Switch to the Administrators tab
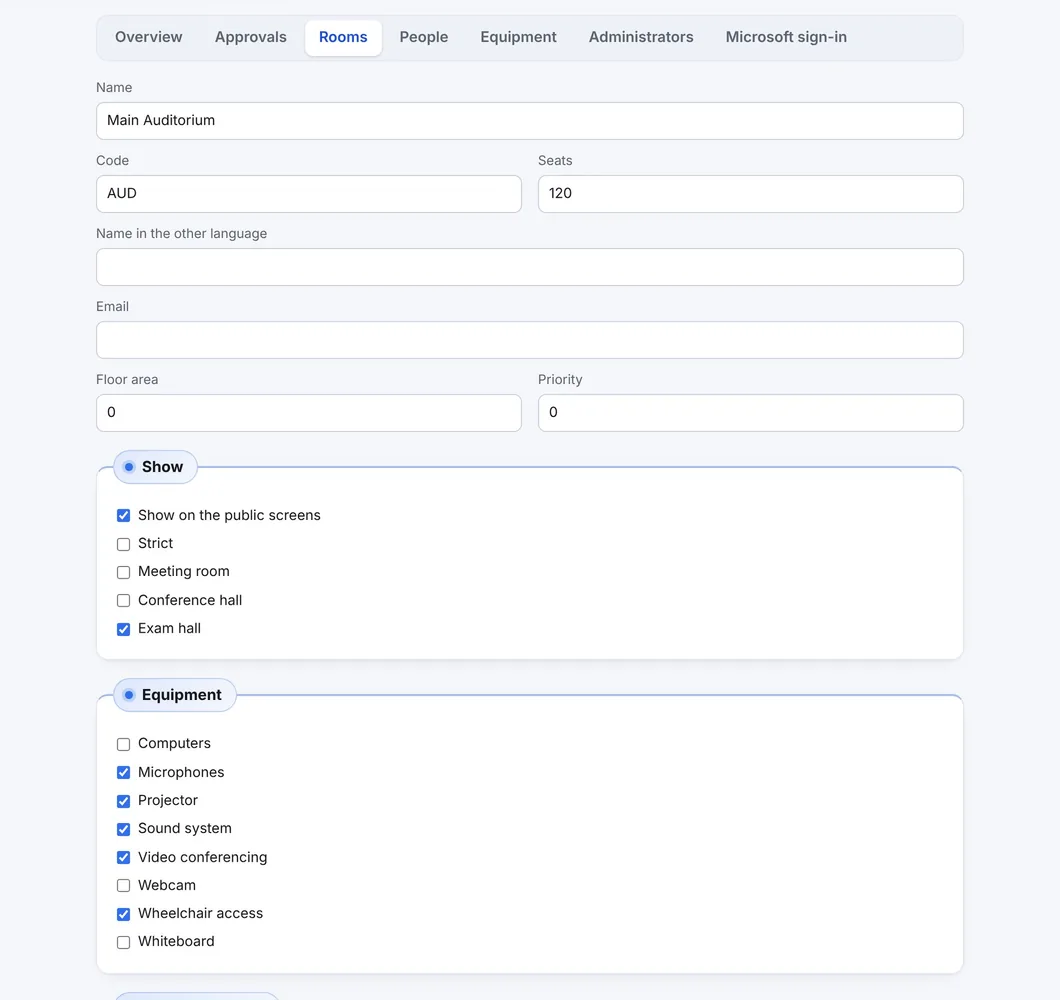Screen dimensions: 1060x1000 tap(640, 37)
